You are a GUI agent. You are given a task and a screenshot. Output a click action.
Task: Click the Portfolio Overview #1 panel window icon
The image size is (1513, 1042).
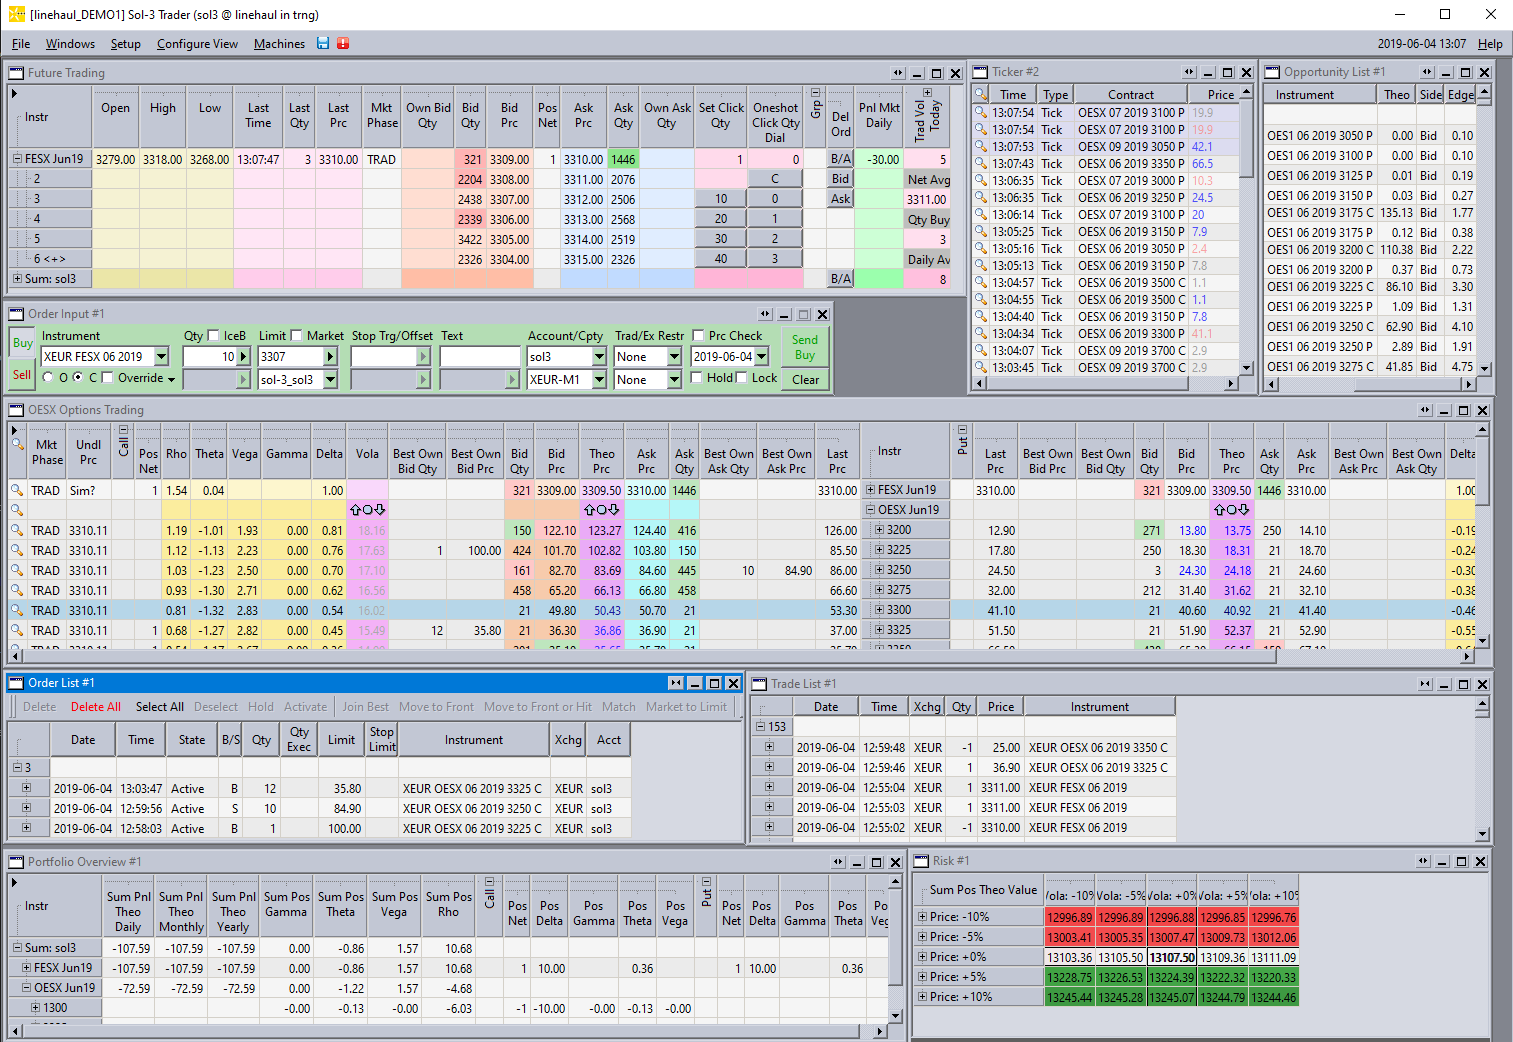point(16,862)
